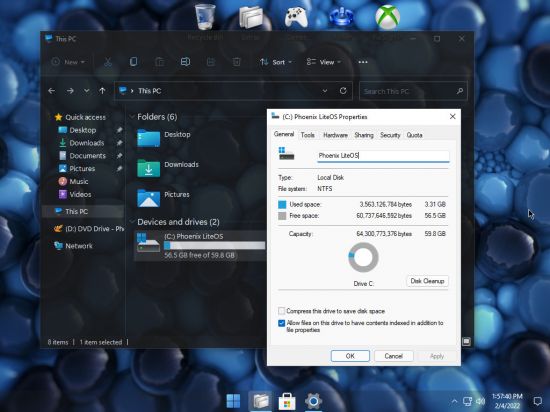The height and width of the screenshot is (412, 550).
Task: Select the (C:) Phoenix LiteOS drive icon
Action: [148, 243]
